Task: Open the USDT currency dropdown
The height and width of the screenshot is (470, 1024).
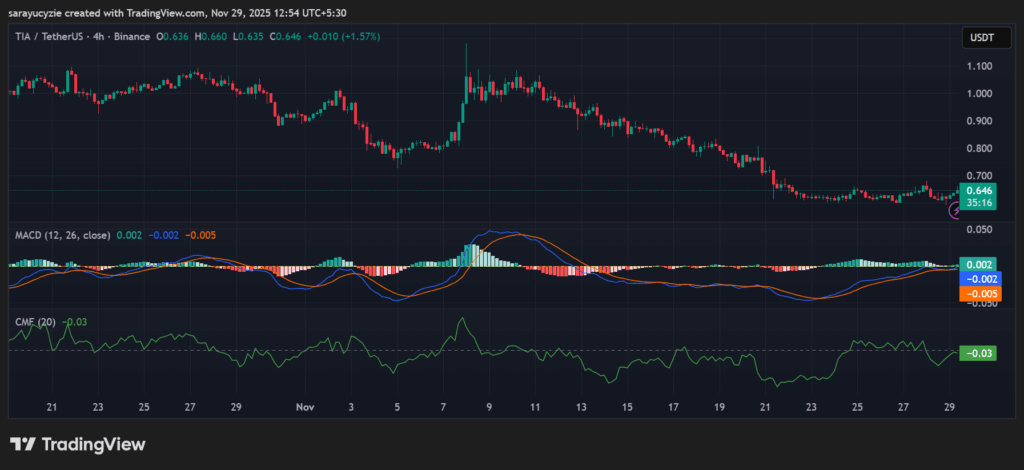Action: click(x=977, y=38)
